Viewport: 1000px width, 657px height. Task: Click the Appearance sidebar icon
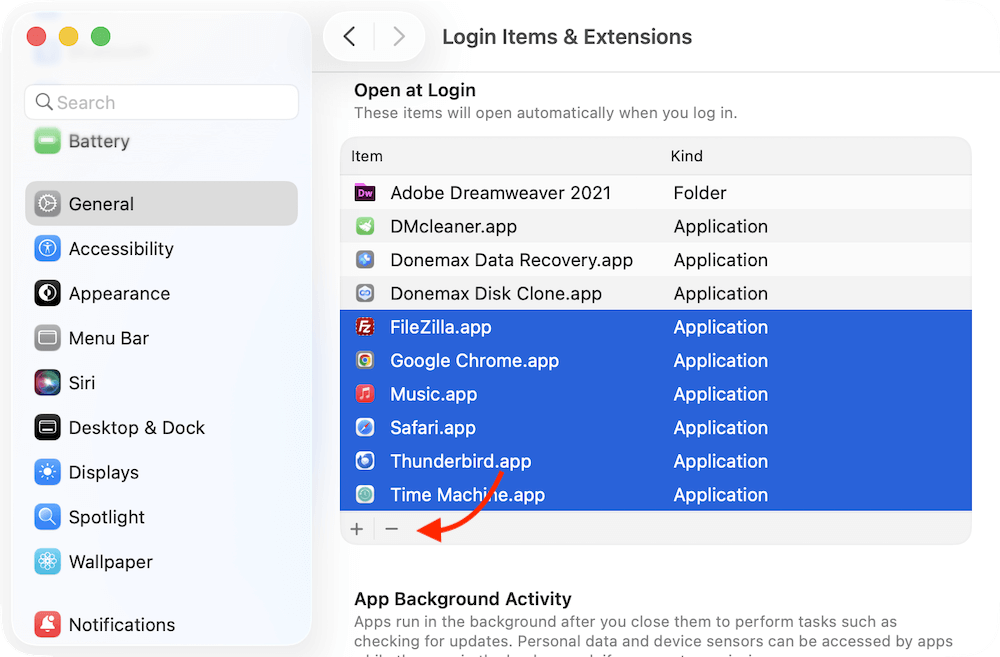click(x=47, y=293)
